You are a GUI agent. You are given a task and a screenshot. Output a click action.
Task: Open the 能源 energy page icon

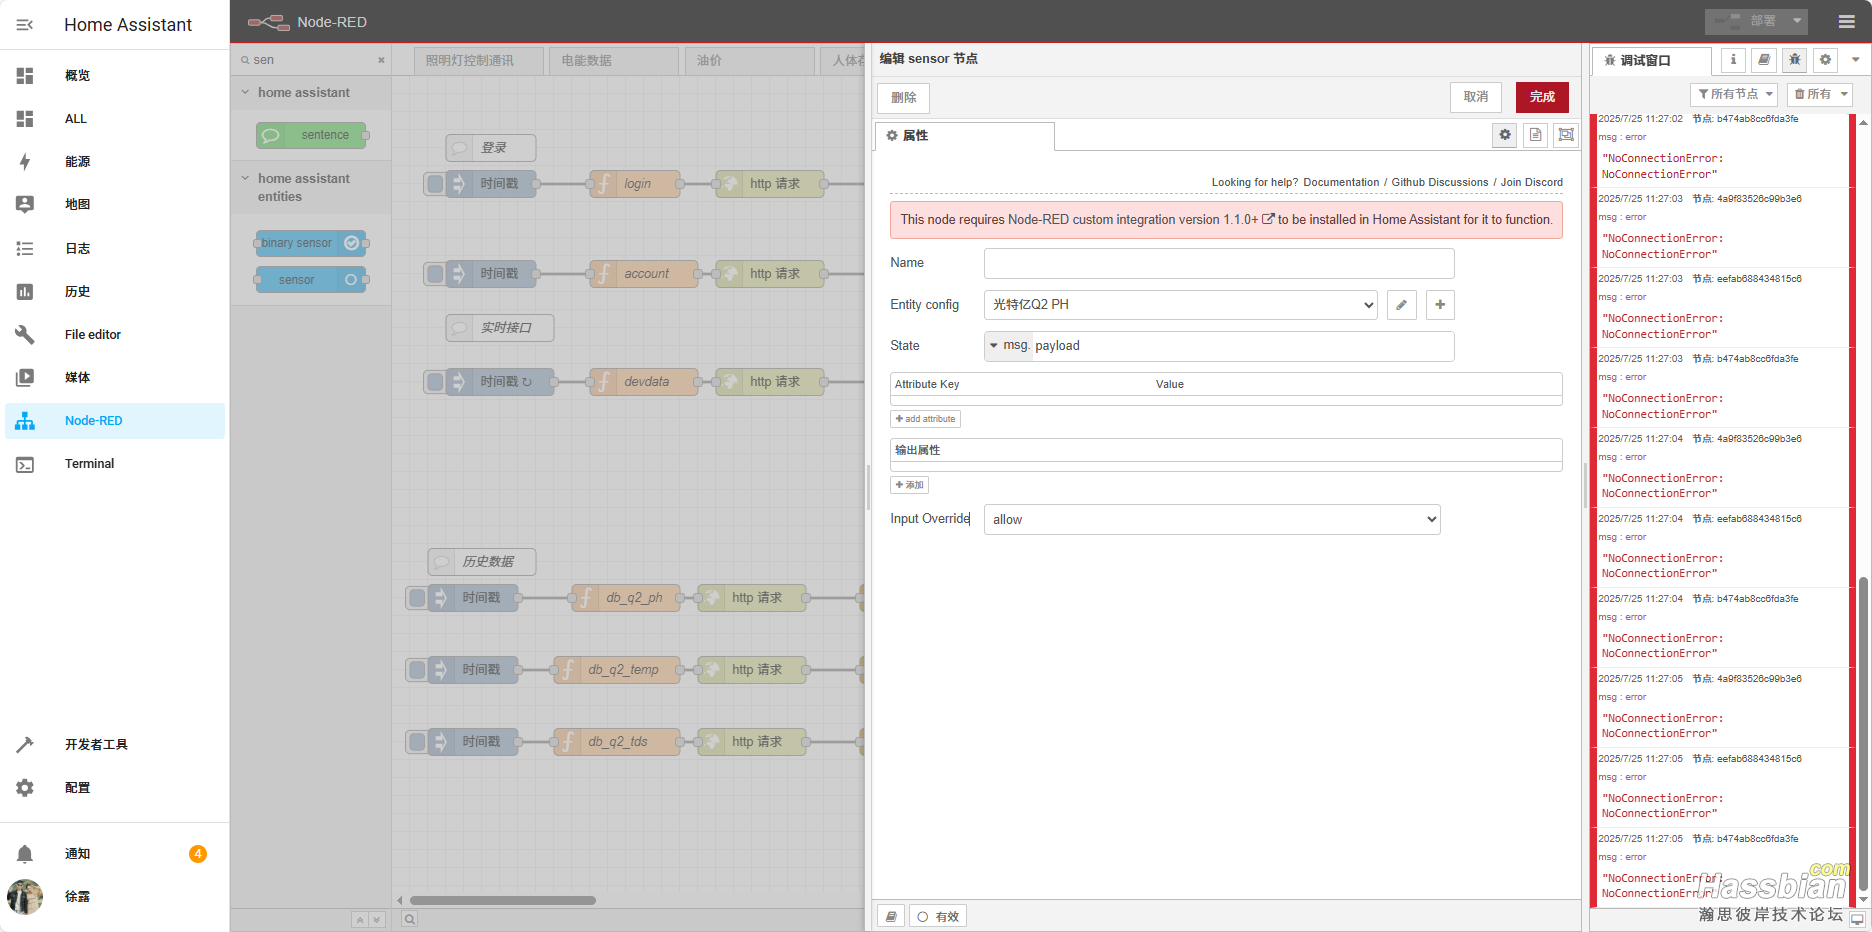coord(25,162)
